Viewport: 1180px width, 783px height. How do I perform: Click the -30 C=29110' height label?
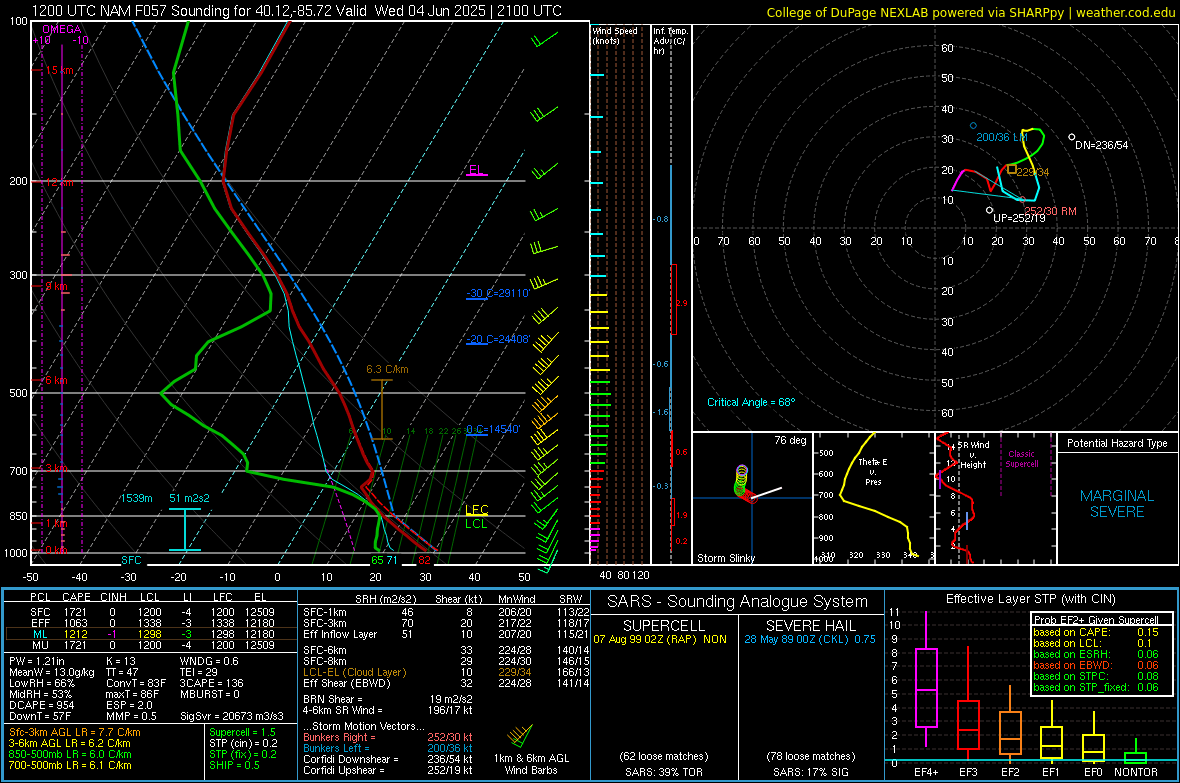pyautogui.click(x=498, y=293)
